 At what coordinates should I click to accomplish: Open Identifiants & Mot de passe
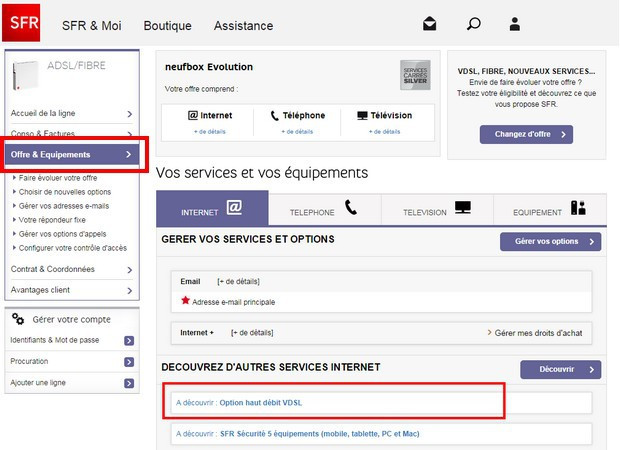[55, 340]
